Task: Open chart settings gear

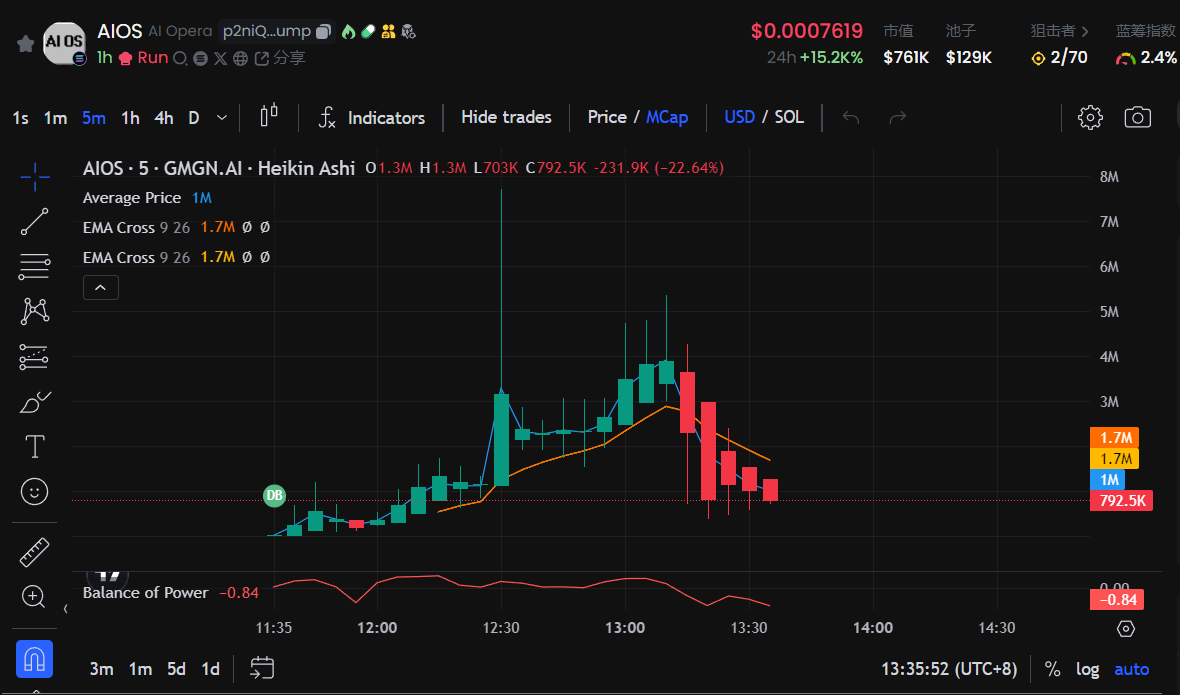Action: click(x=1090, y=117)
